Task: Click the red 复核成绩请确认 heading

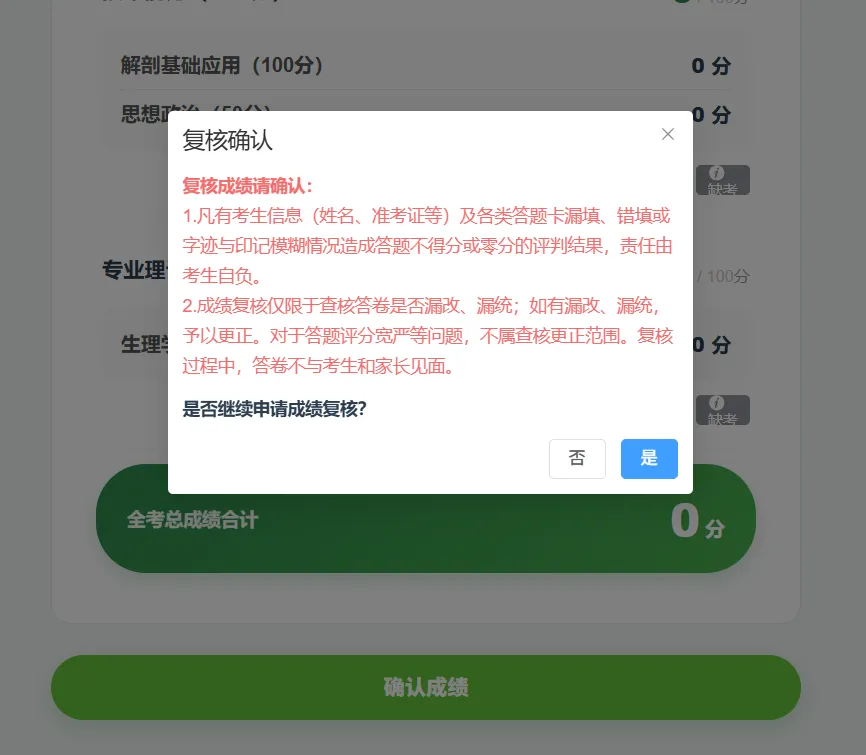Action: 247,186
